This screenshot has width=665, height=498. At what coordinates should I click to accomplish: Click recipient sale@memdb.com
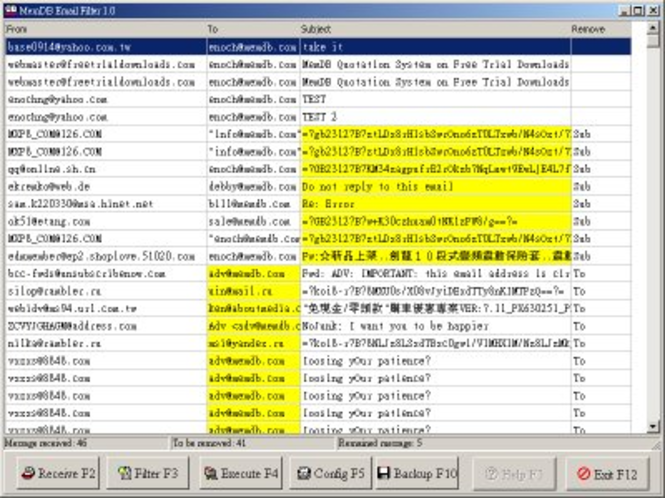(253, 221)
